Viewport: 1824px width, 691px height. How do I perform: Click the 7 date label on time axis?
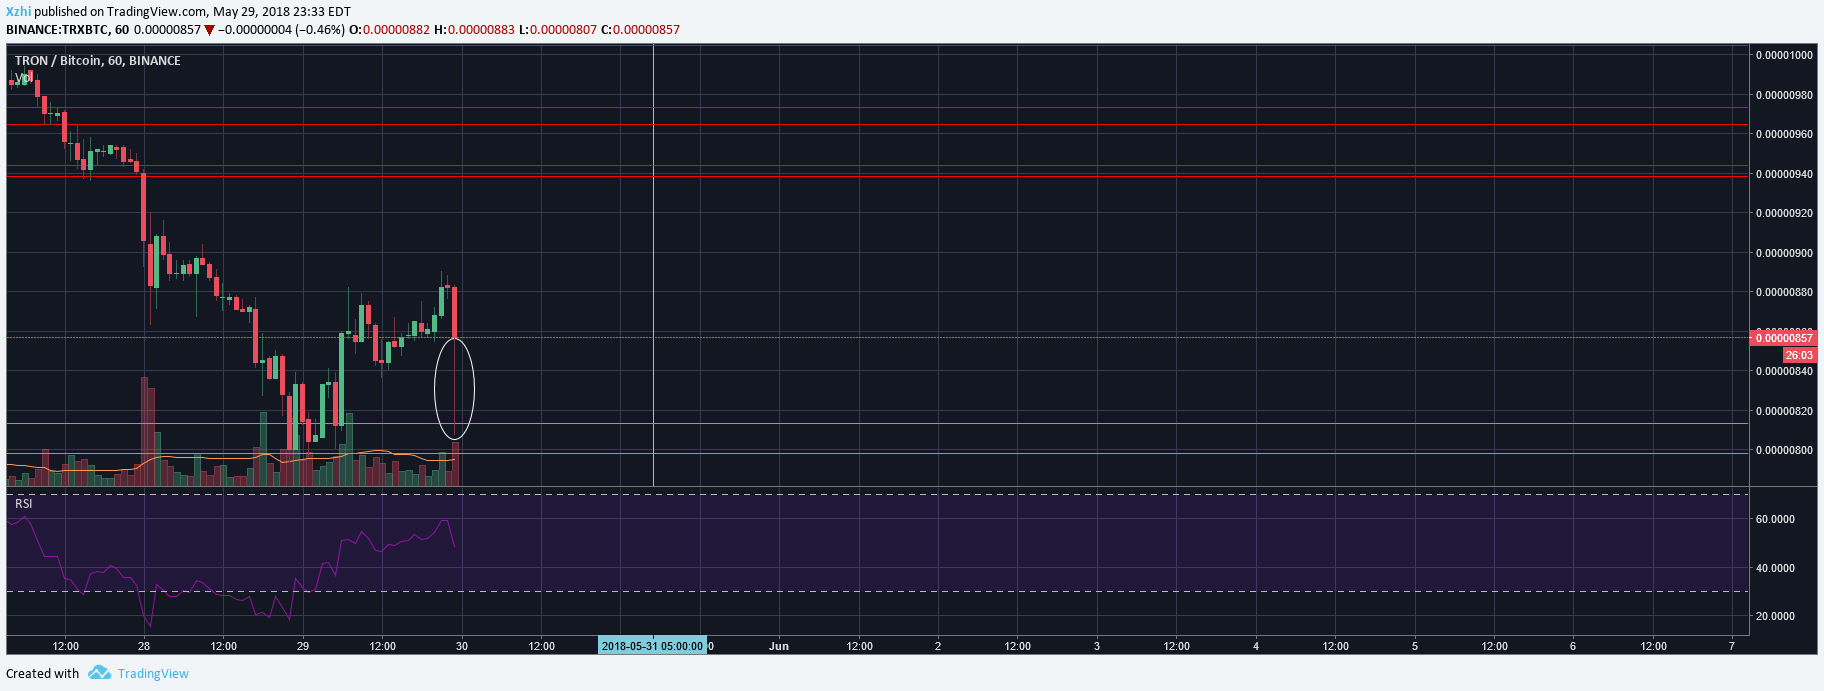[1732, 646]
